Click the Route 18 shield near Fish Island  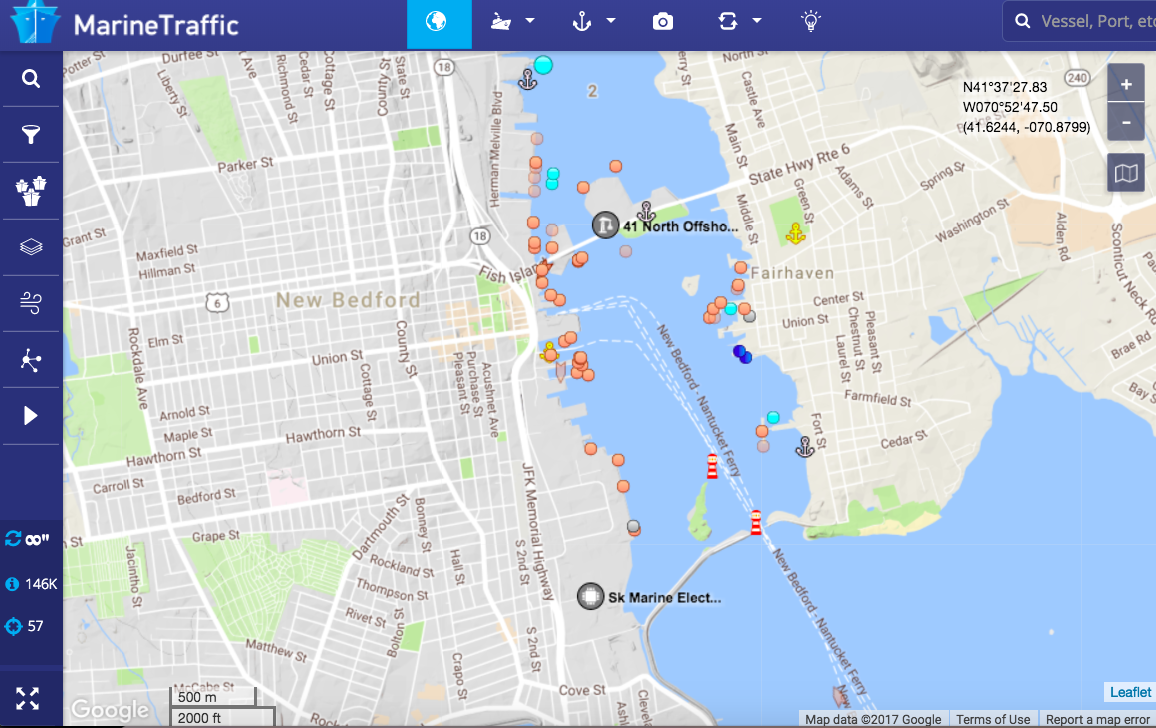[x=480, y=236]
